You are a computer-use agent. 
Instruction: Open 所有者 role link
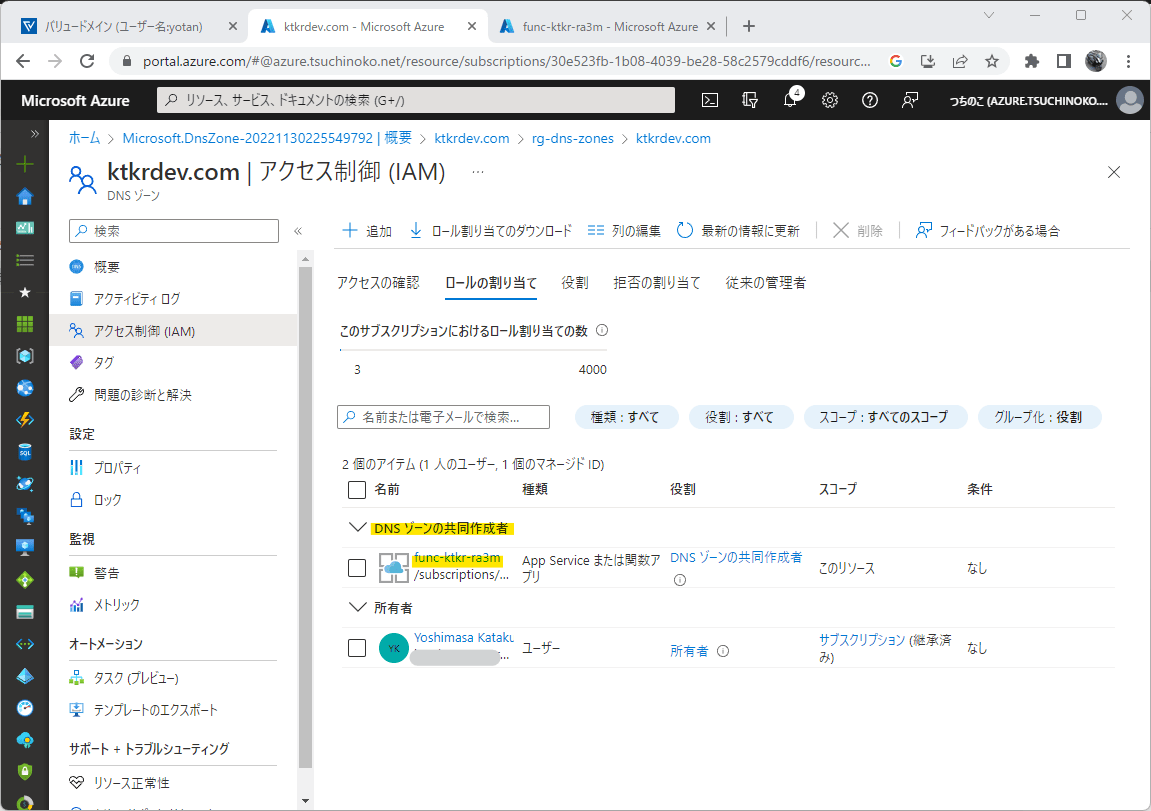[689, 651]
